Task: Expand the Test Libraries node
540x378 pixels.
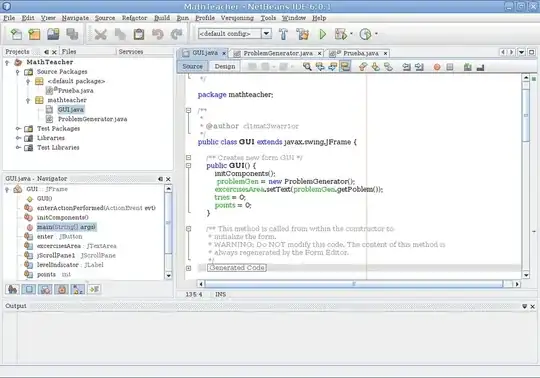Action: click(18, 148)
